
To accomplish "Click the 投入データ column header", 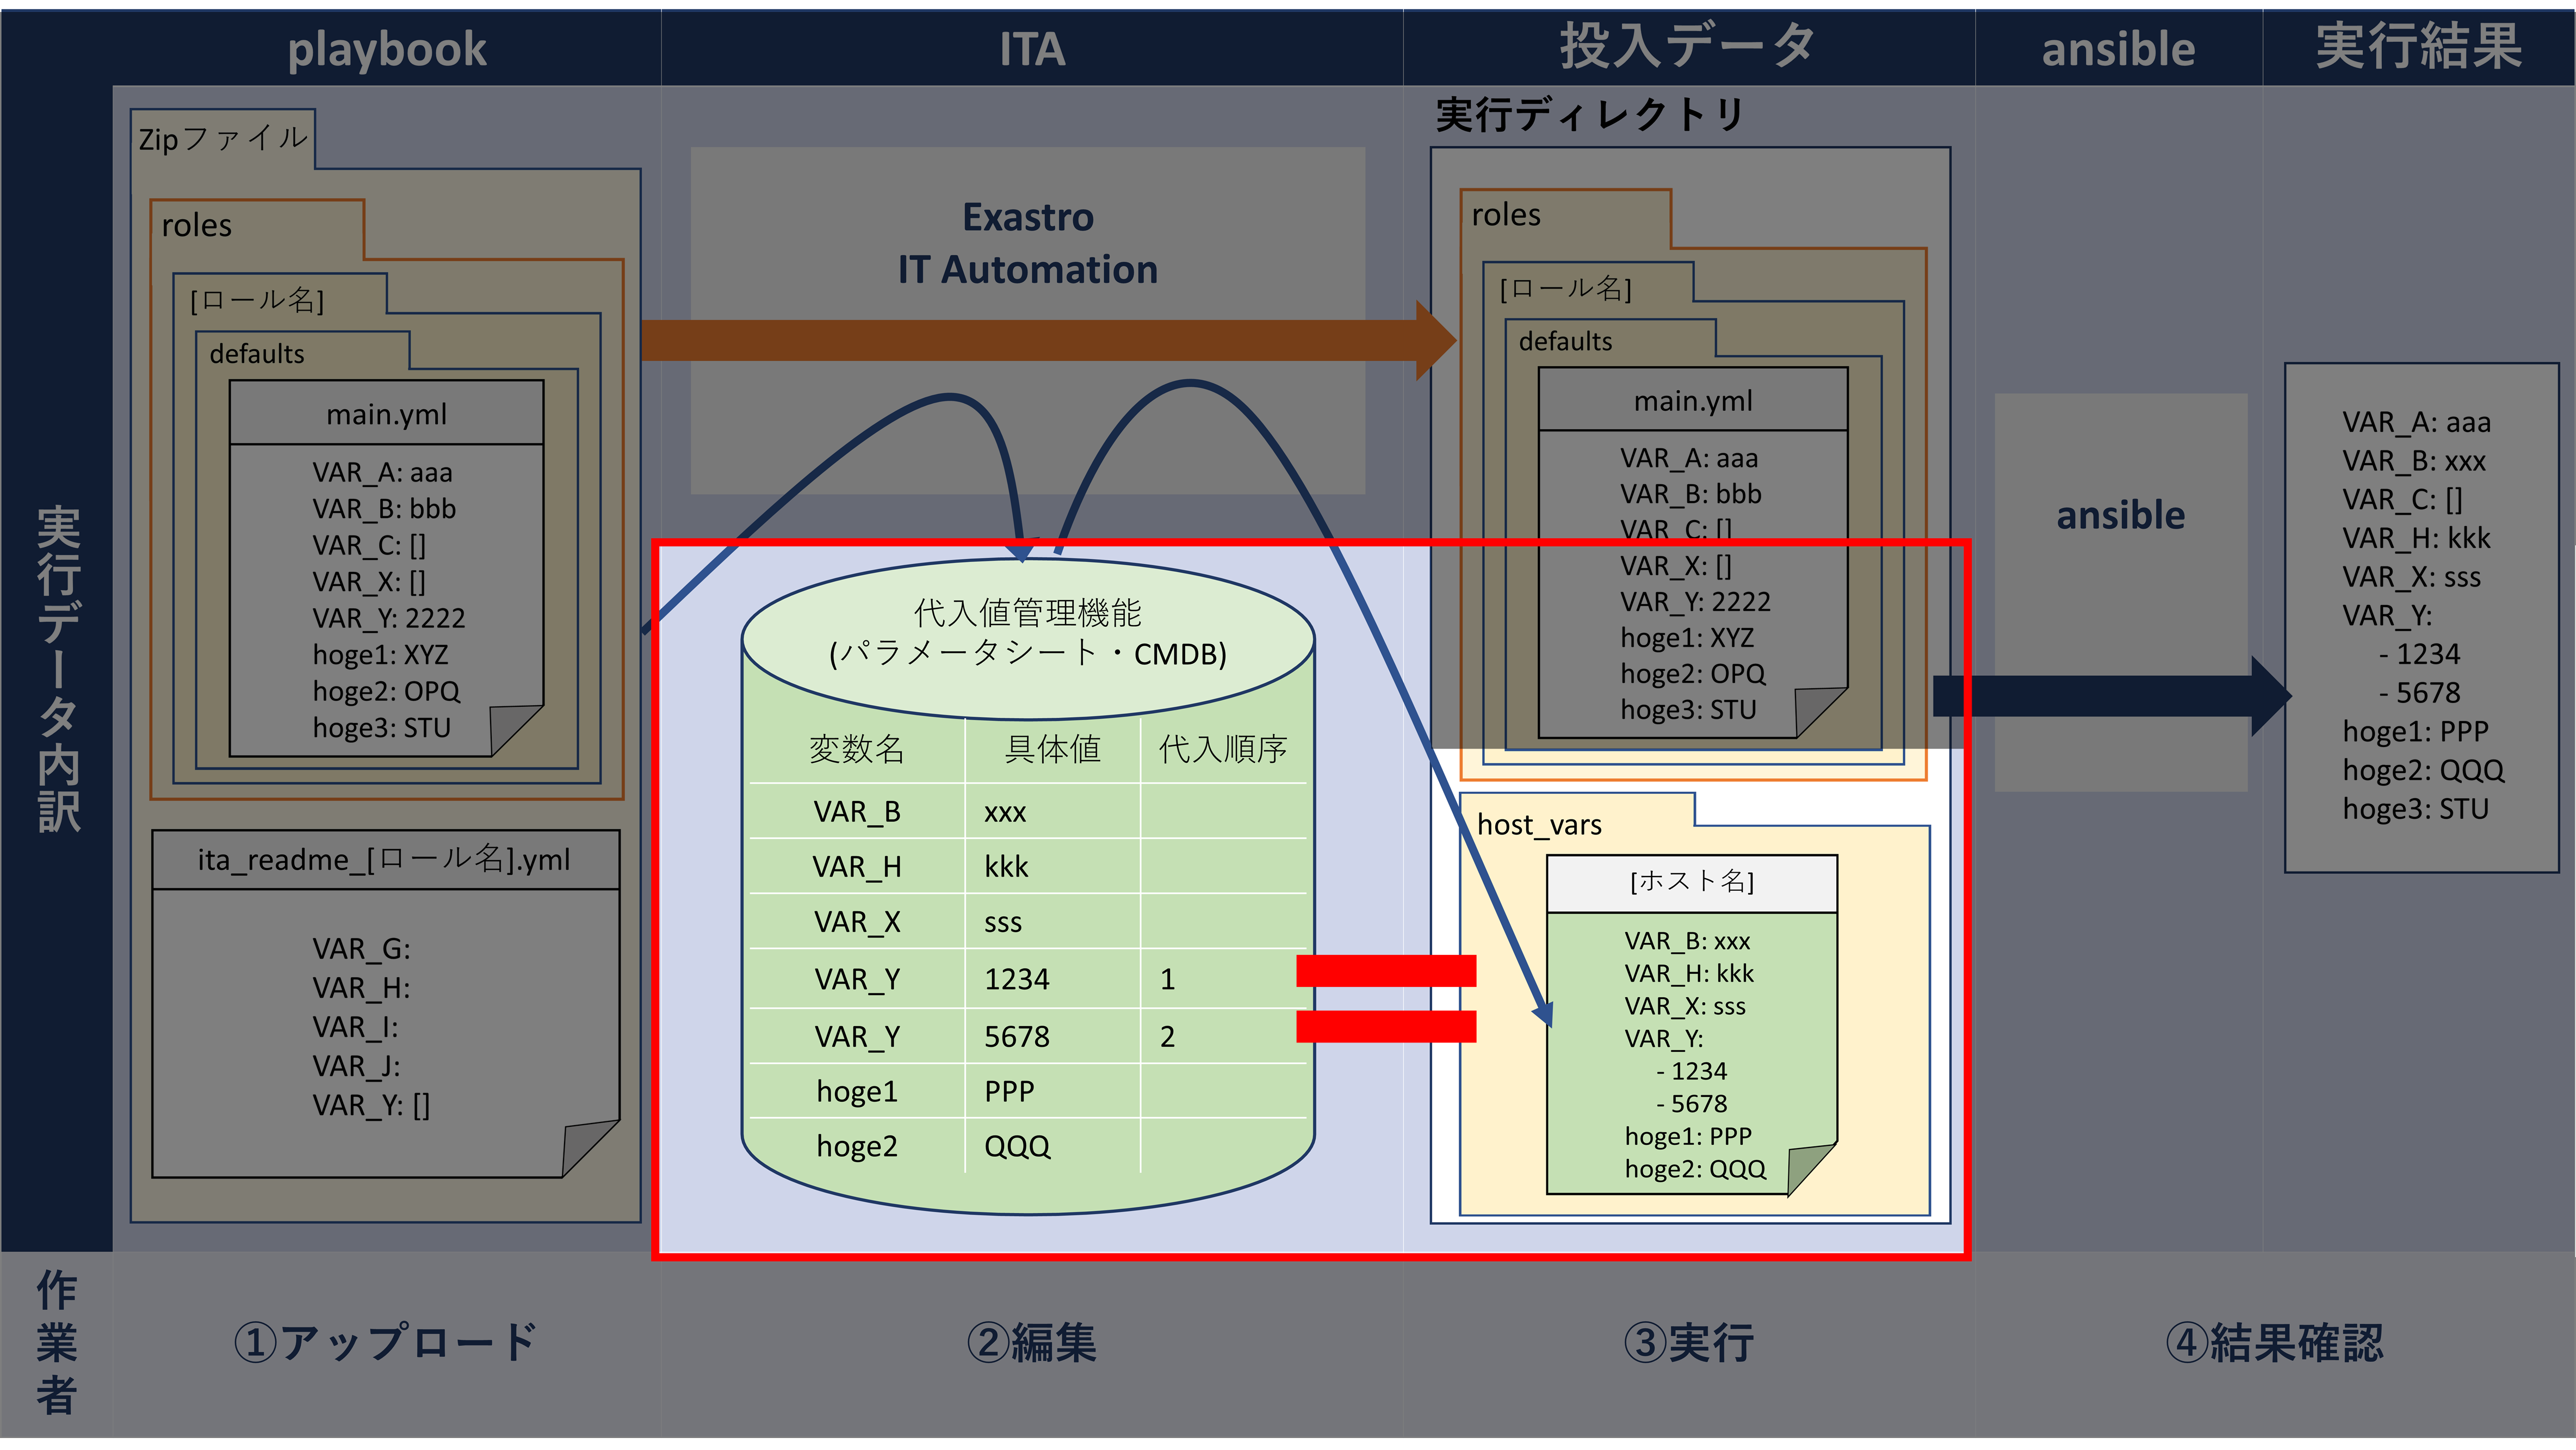I will pyautogui.click(x=1688, y=46).
